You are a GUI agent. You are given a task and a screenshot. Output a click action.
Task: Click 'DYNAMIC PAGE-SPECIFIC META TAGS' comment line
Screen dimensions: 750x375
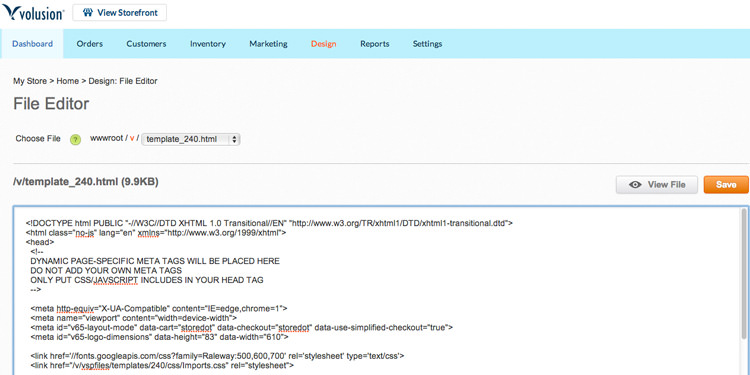(x=155, y=261)
